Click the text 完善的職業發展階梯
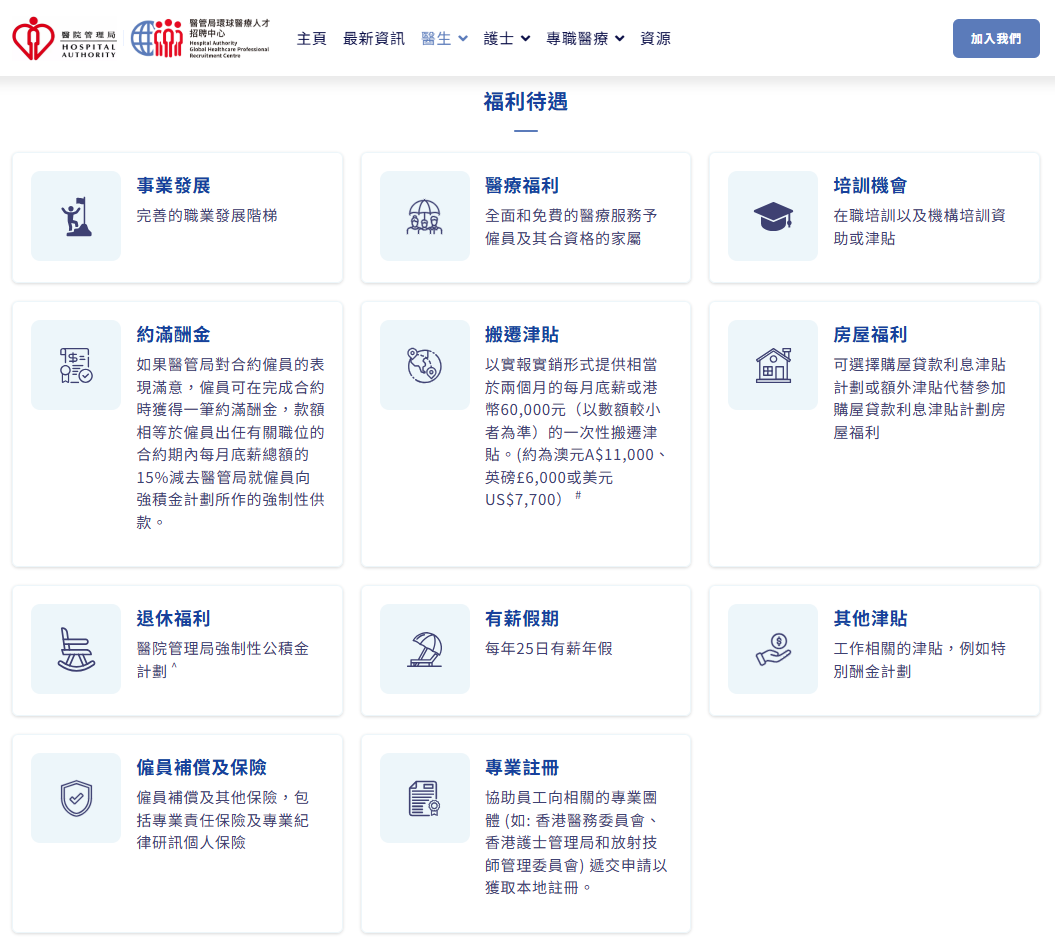 207,216
